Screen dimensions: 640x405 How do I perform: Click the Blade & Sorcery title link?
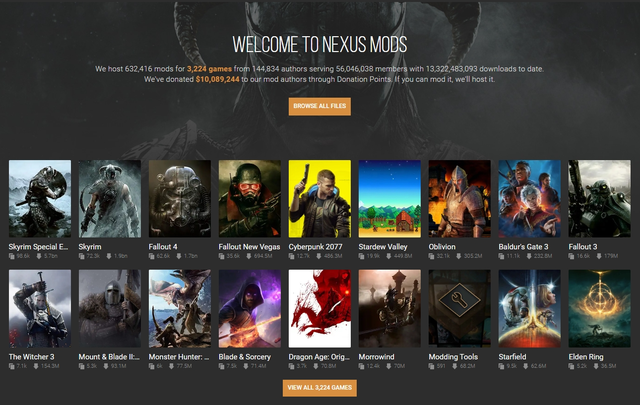click(244, 357)
